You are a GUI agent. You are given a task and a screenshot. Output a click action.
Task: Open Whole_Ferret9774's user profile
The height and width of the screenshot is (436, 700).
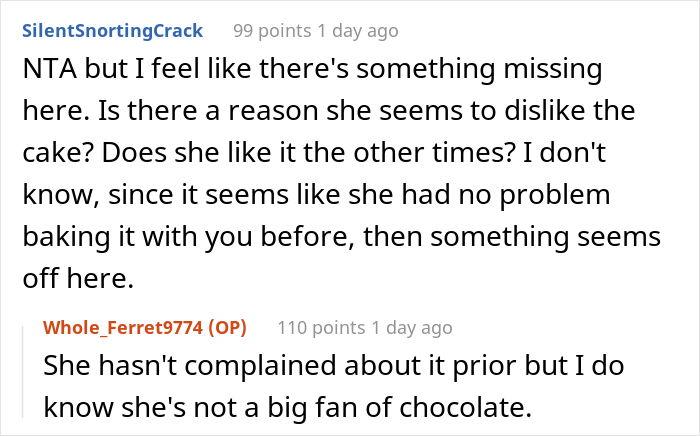(123, 328)
